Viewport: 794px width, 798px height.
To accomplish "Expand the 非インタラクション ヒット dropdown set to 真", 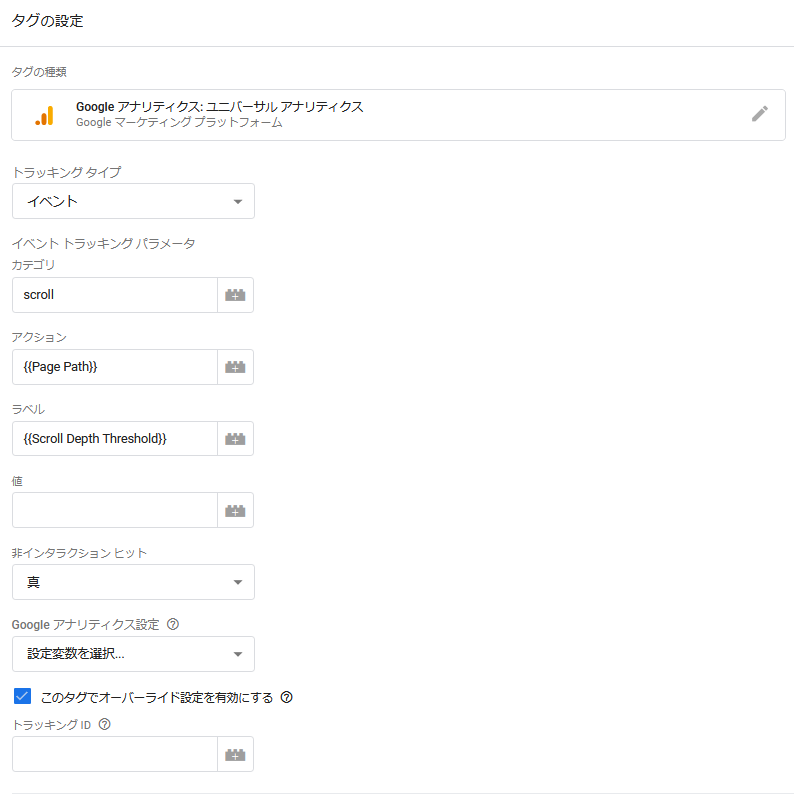I will 133,582.
